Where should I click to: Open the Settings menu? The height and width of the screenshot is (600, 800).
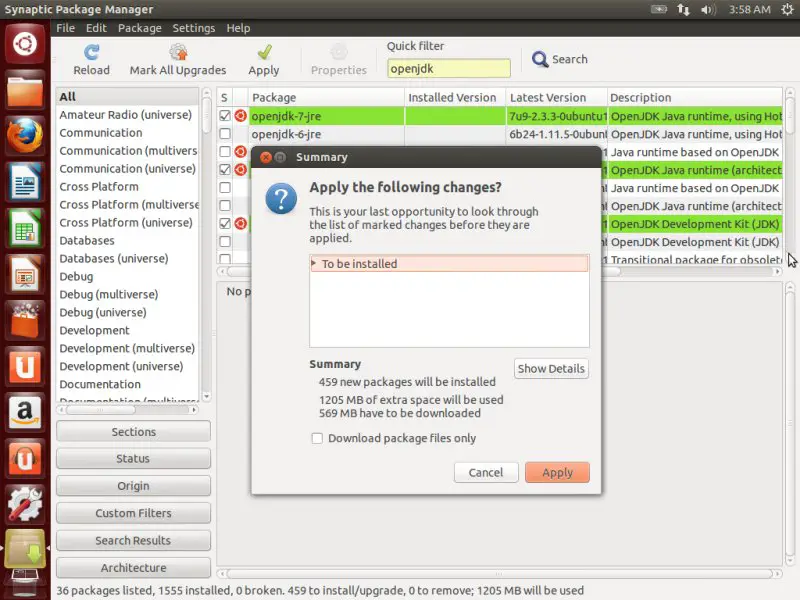pos(194,28)
